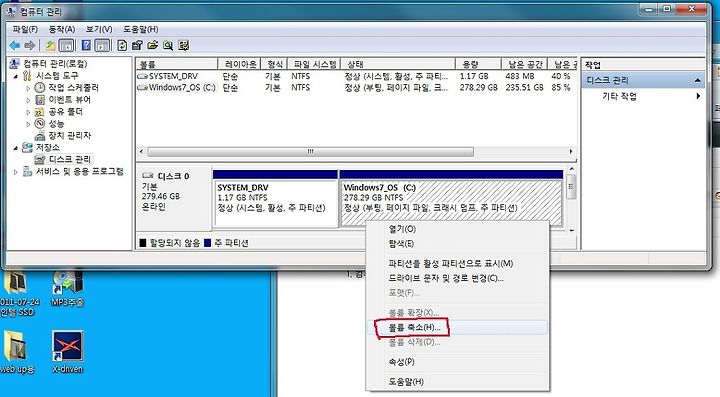Click the Properties toolbar icon
720x397 pixels.
(137, 45)
